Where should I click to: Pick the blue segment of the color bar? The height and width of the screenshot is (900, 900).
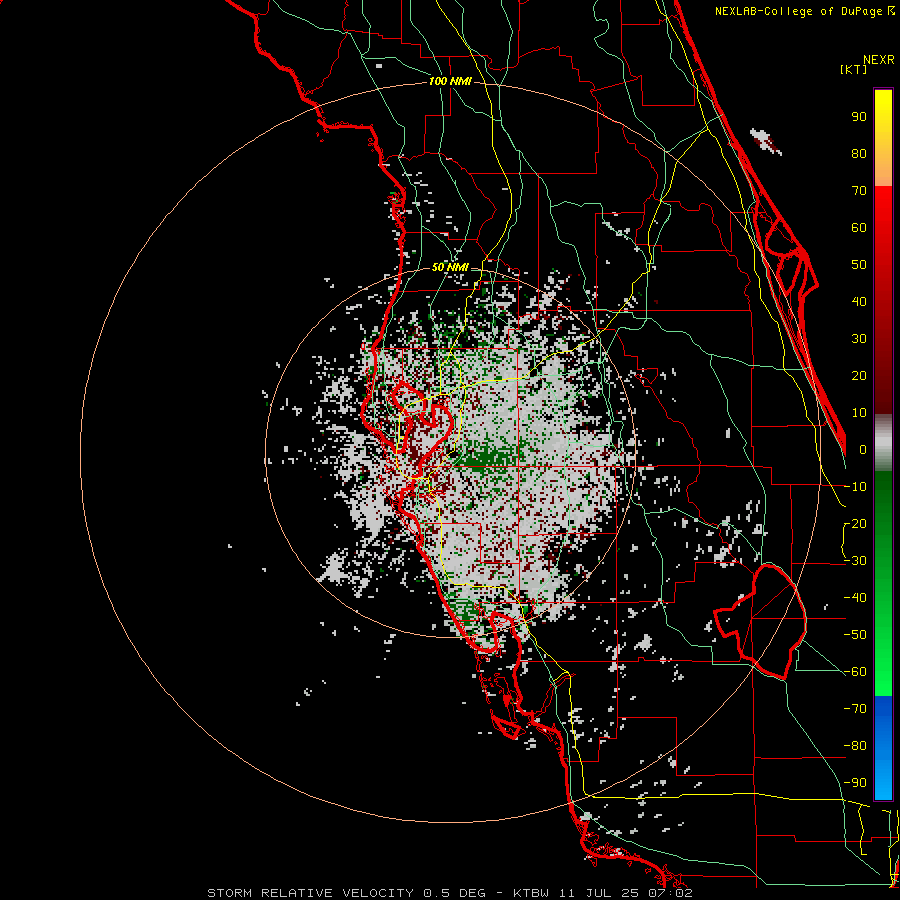[x=883, y=748]
